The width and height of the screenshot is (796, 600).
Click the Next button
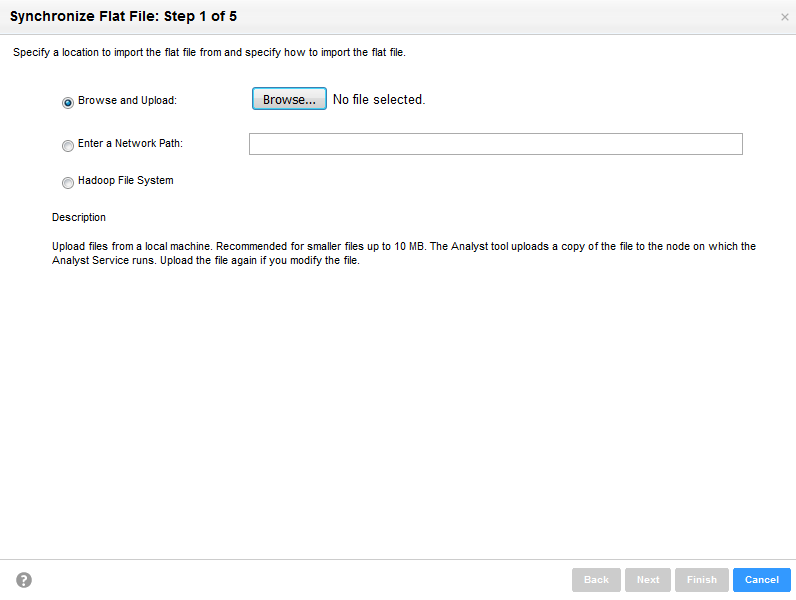coord(648,580)
